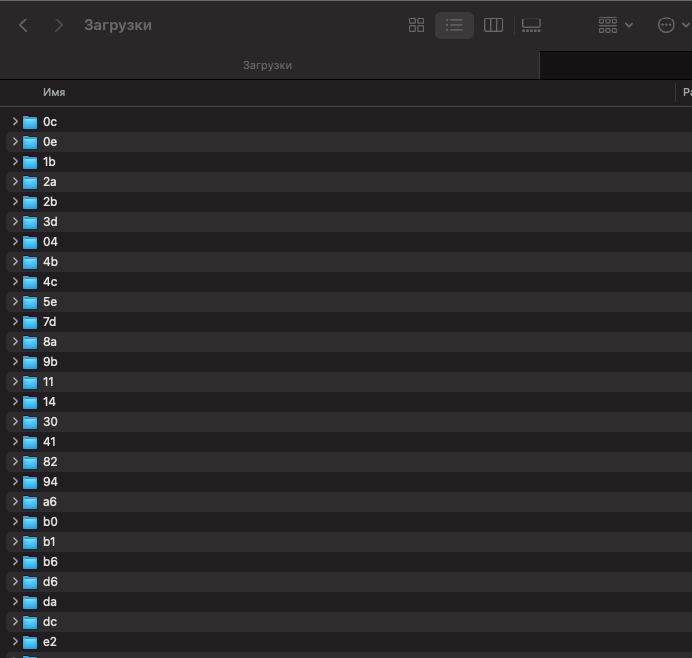Select the folder name 0c
This screenshot has height=658, width=692.
50,122
